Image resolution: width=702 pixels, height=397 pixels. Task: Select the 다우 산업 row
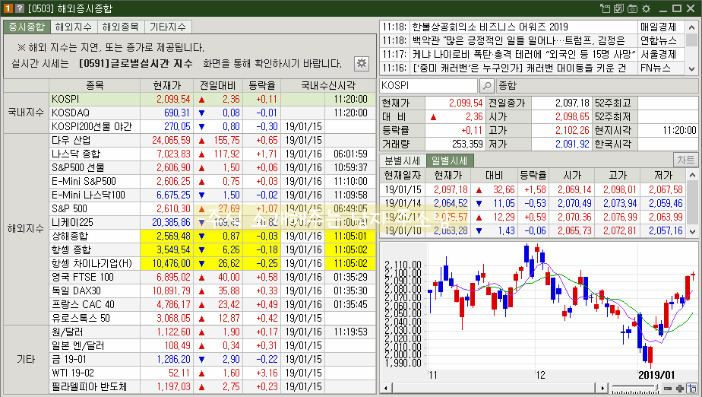(x=212, y=141)
